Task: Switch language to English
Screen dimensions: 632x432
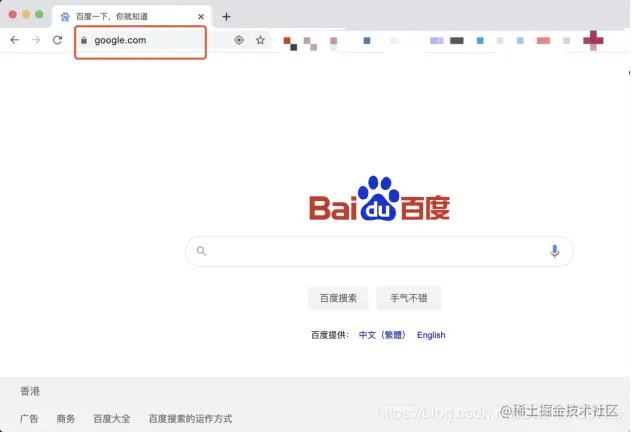Action: tap(431, 335)
